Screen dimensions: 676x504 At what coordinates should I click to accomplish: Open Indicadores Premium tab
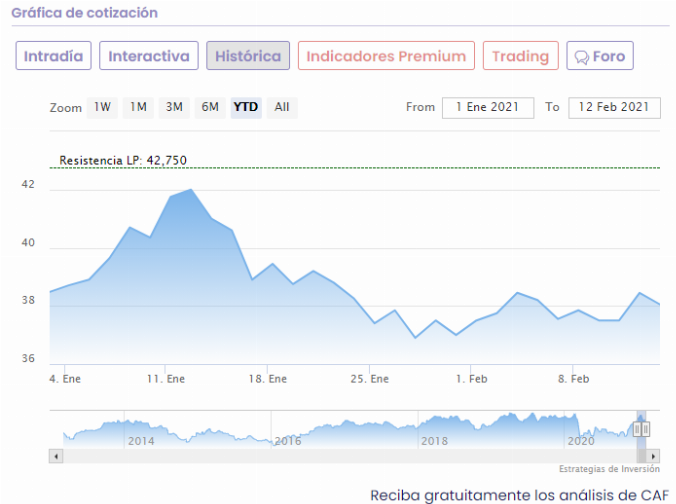386,56
